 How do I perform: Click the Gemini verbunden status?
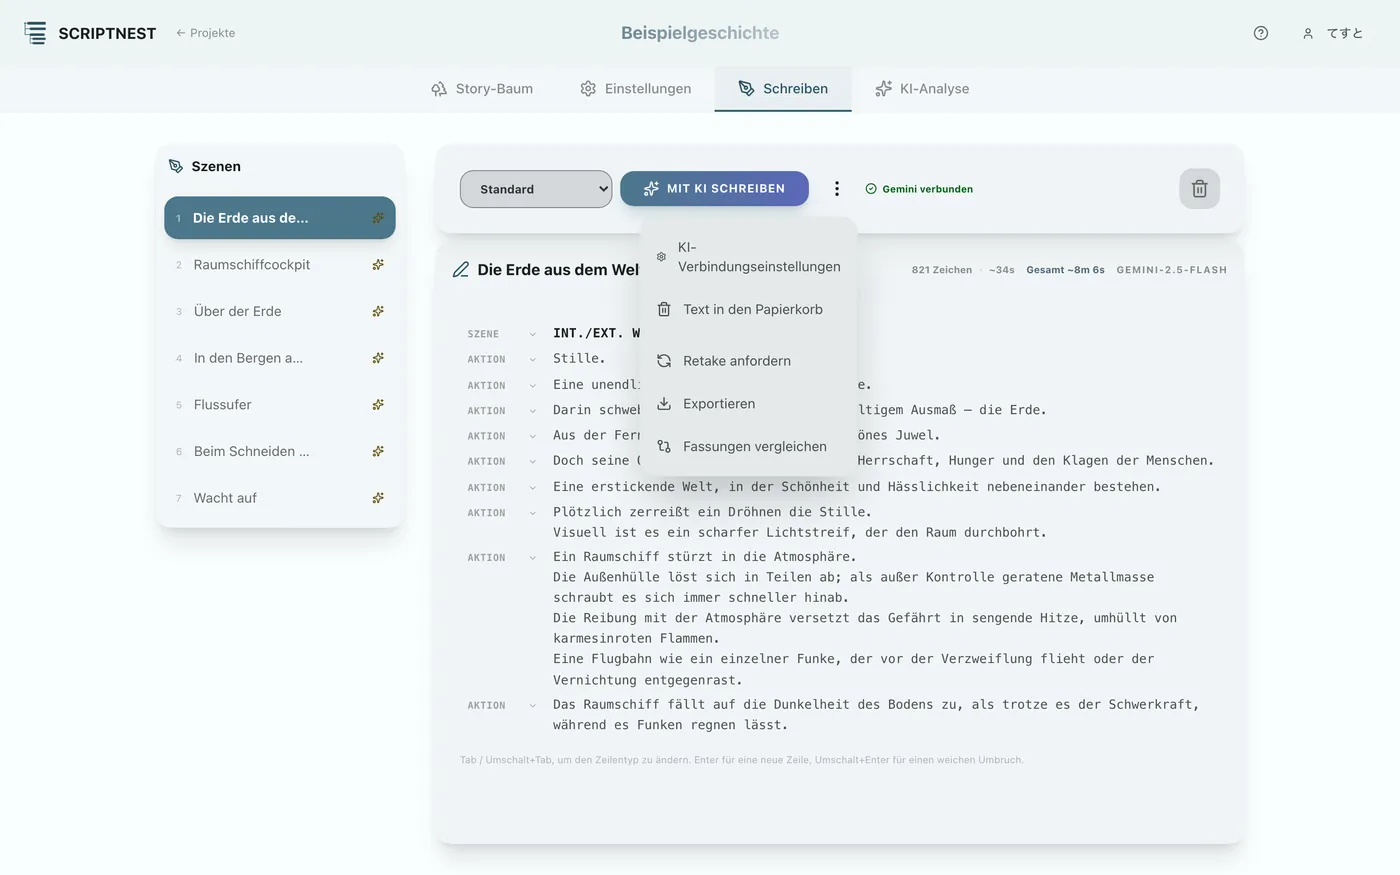(919, 189)
